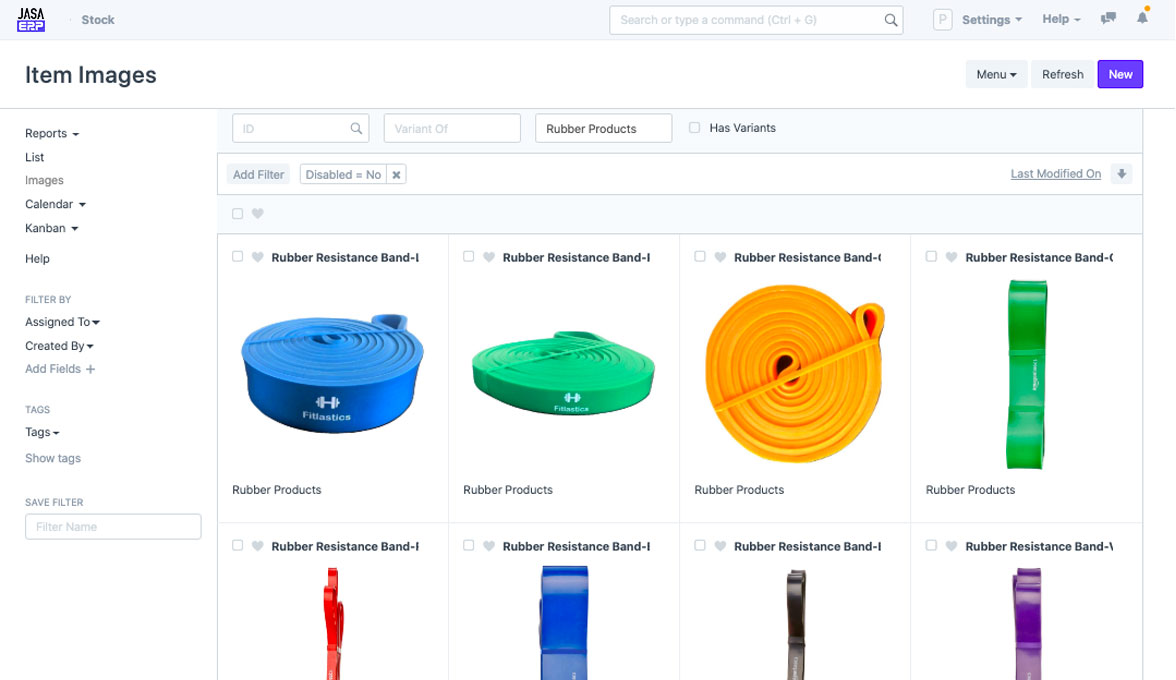Enable the Has Variants checkbox

point(694,128)
